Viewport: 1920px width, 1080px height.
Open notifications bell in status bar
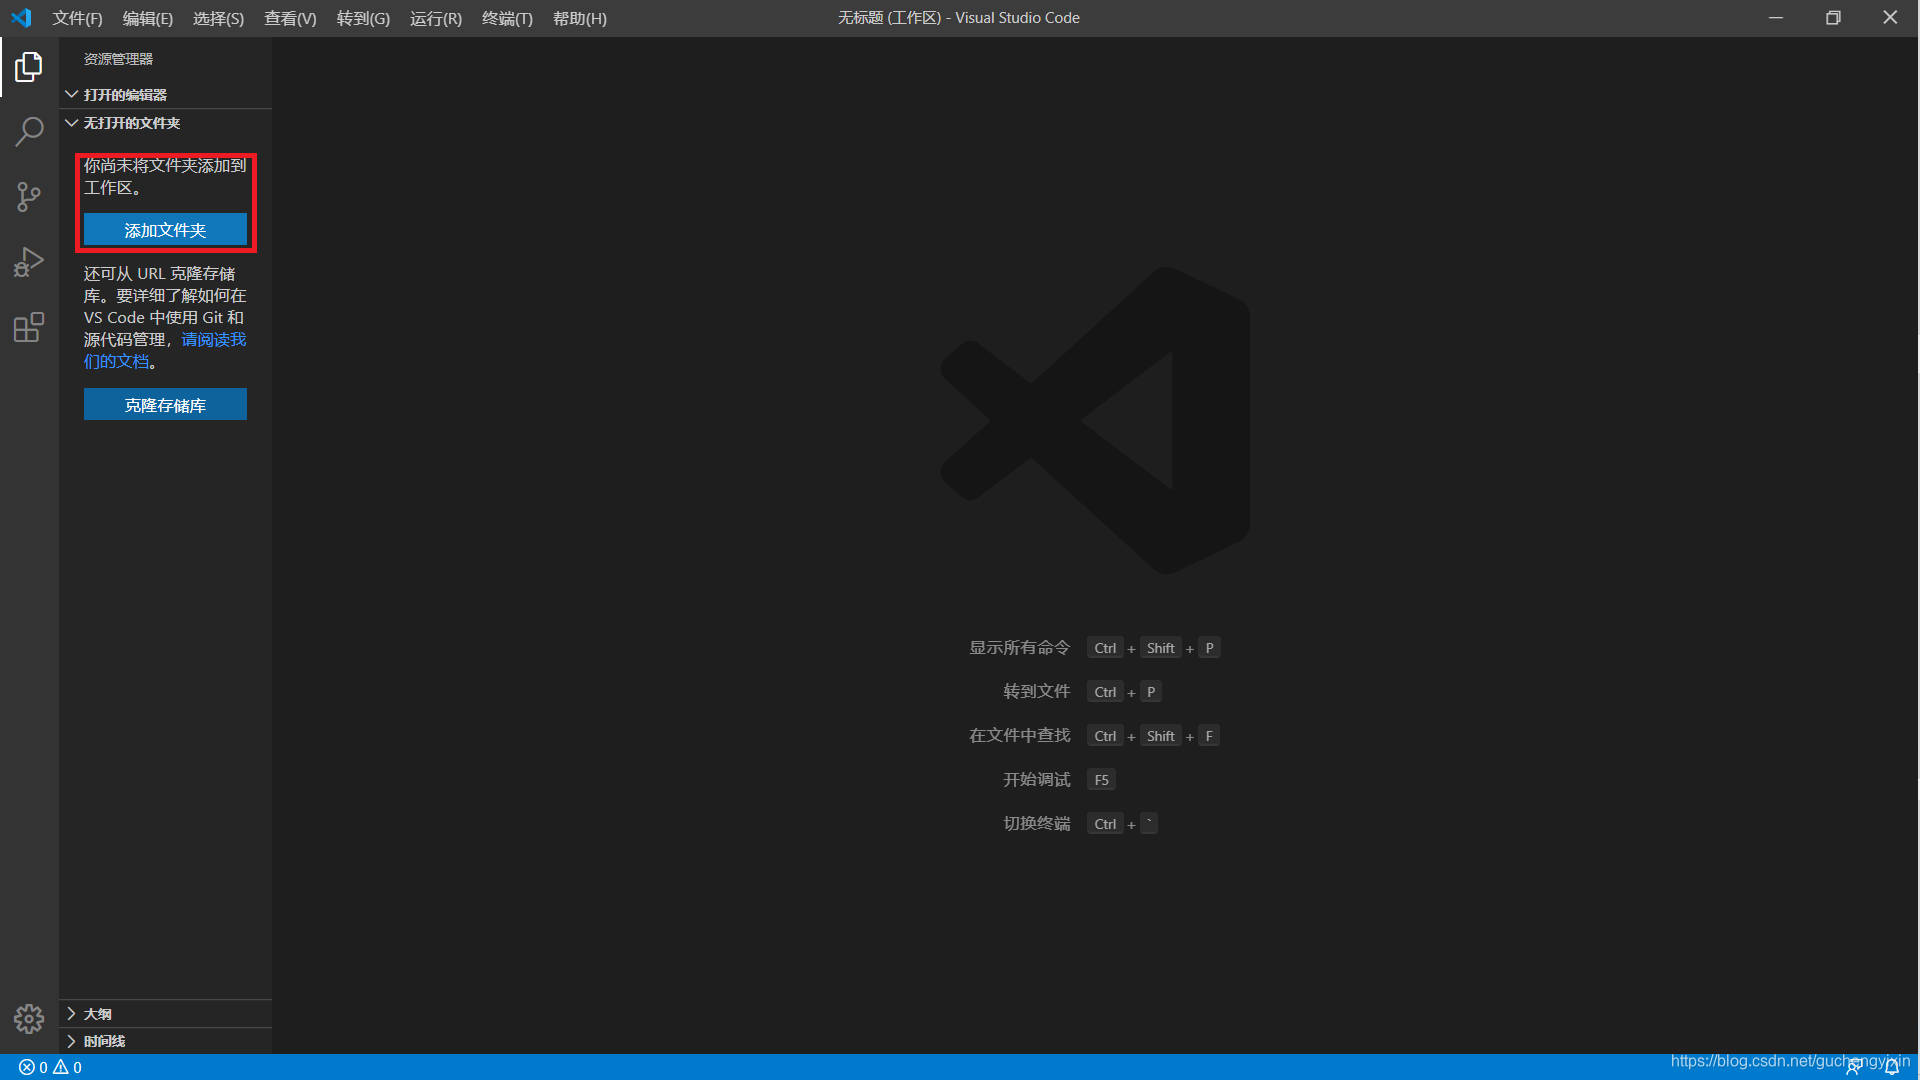(x=1892, y=1067)
